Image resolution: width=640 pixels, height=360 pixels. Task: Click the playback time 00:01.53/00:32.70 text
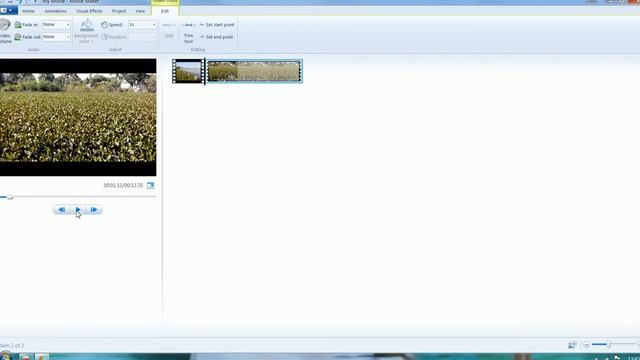[x=123, y=185]
